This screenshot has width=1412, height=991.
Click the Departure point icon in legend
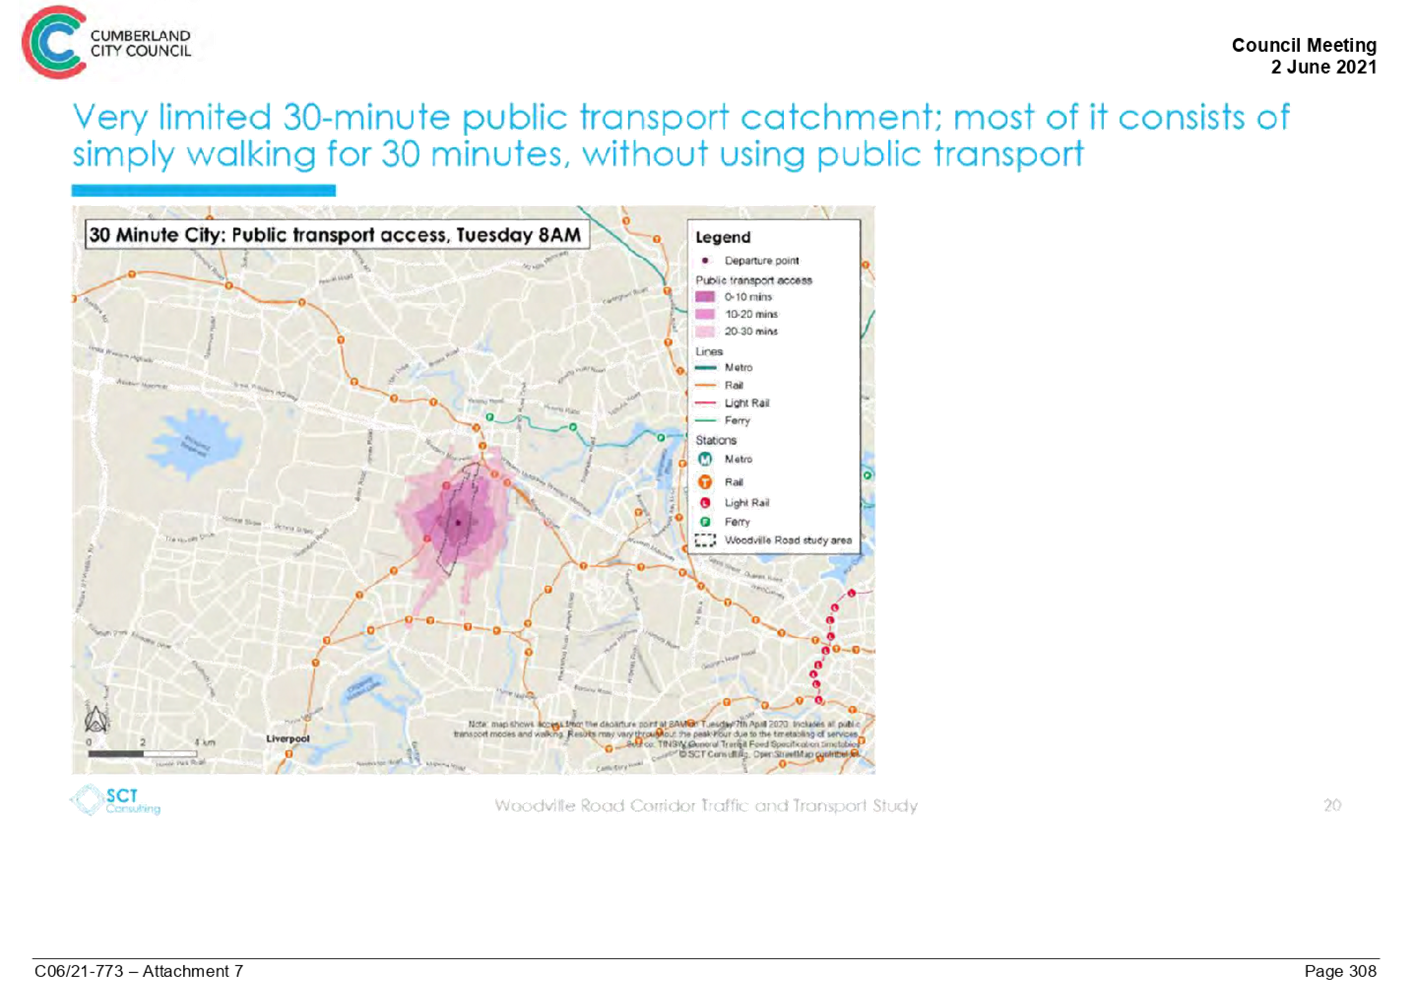705,260
